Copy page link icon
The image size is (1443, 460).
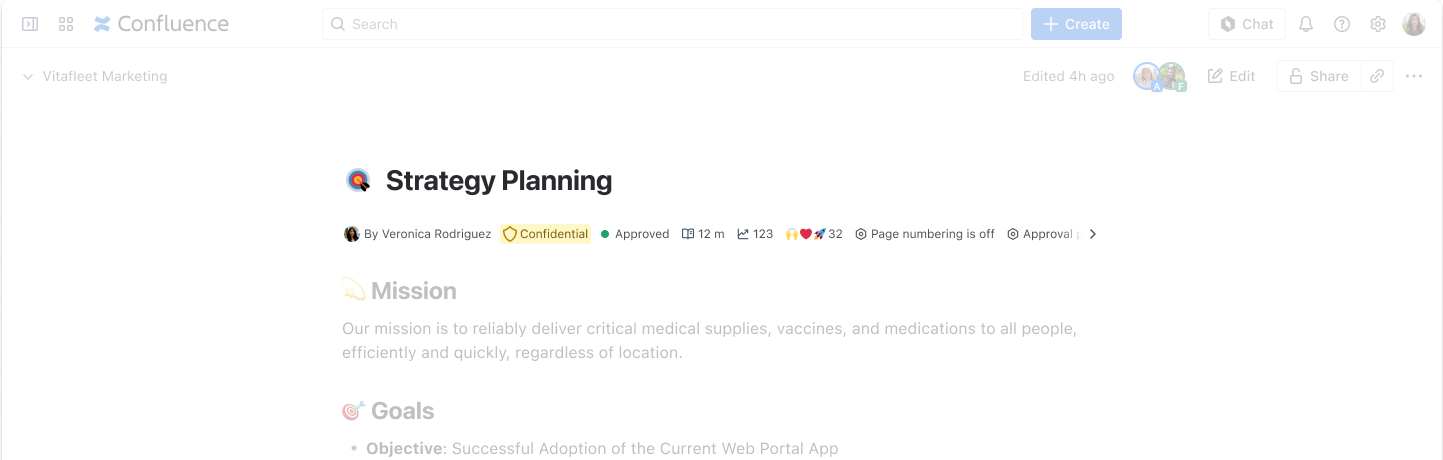coord(1377,76)
